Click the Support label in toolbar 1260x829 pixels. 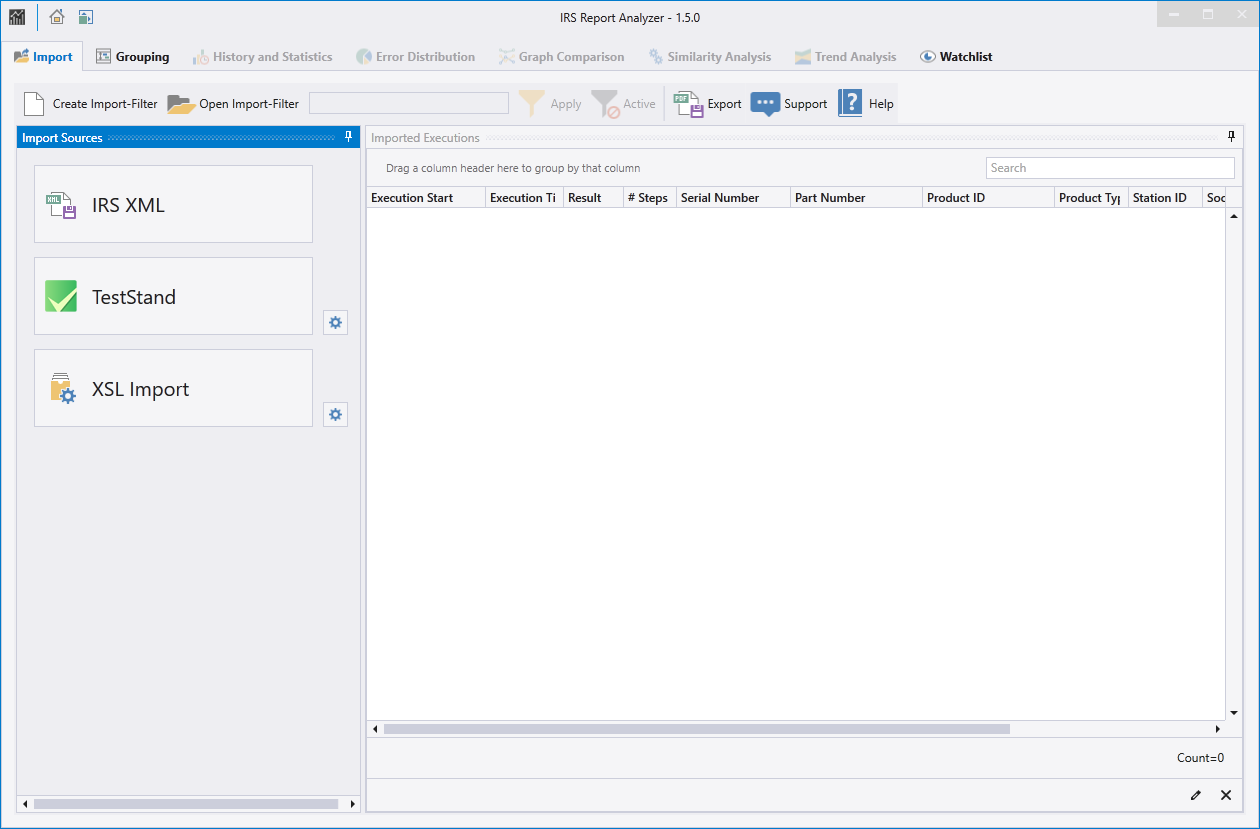[x=806, y=104]
